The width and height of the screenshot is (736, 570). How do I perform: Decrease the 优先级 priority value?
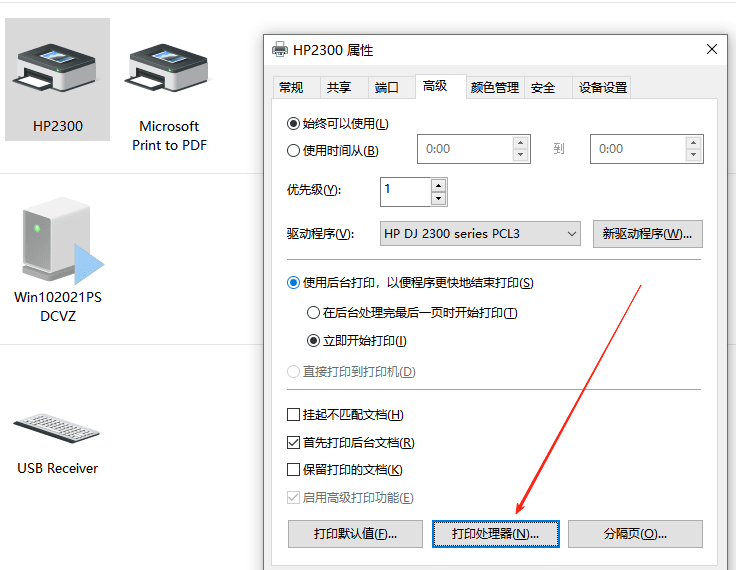pos(438,198)
